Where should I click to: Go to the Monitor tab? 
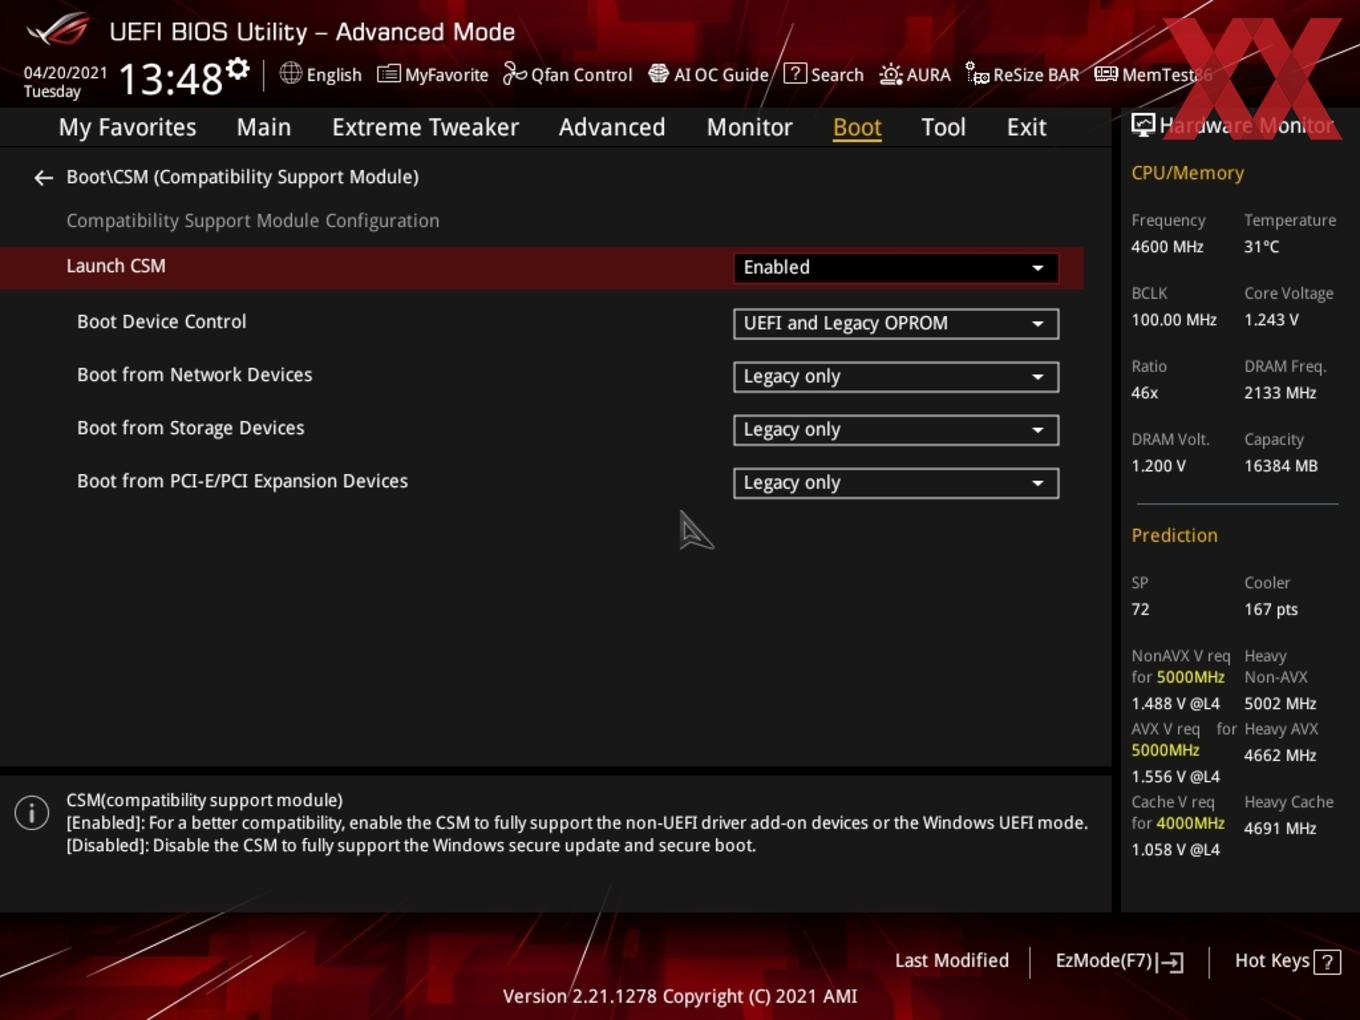pos(749,127)
